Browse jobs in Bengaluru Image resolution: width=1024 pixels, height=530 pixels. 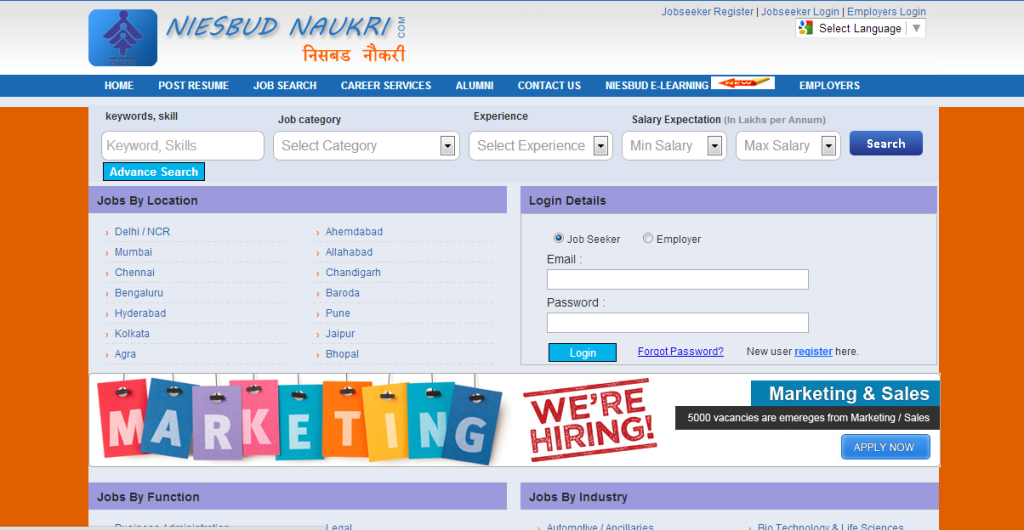pyautogui.click(x=139, y=293)
